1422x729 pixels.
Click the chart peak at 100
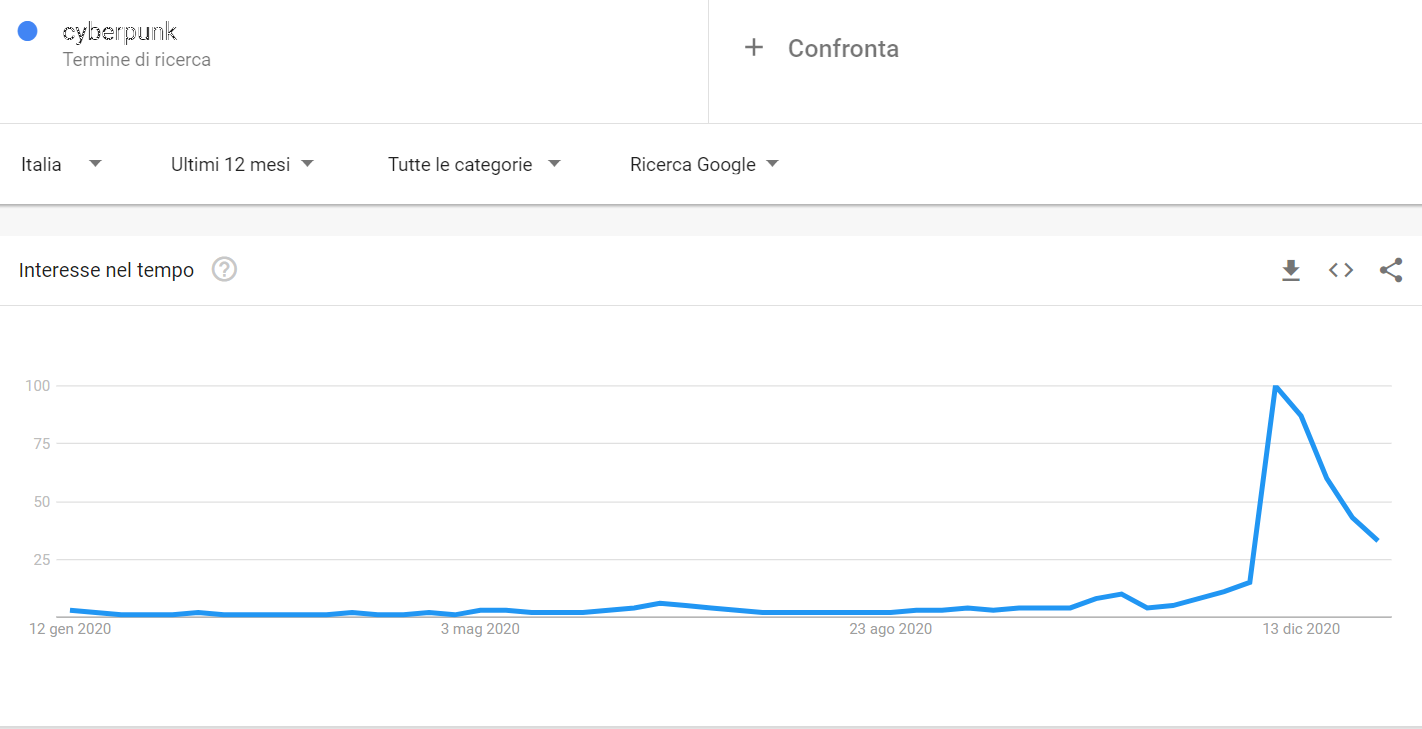1275,386
